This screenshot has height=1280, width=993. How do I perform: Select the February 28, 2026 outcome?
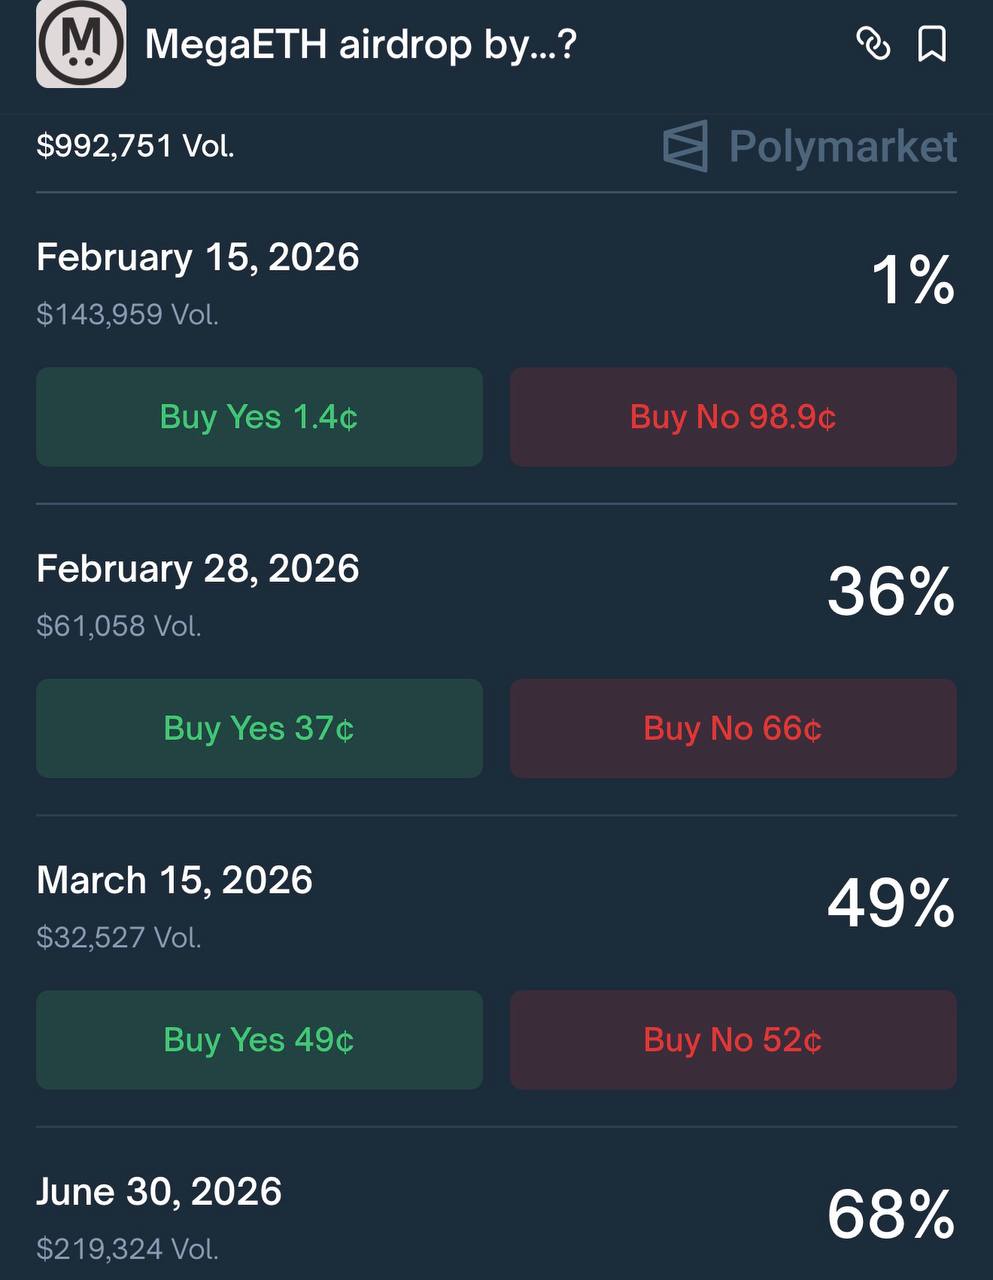tap(198, 569)
